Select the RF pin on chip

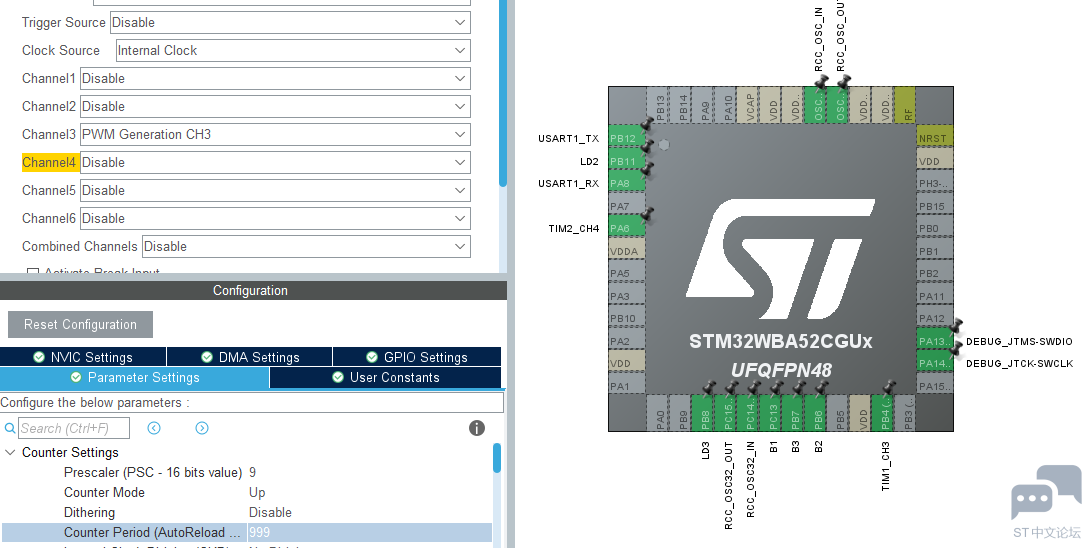pos(907,105)
